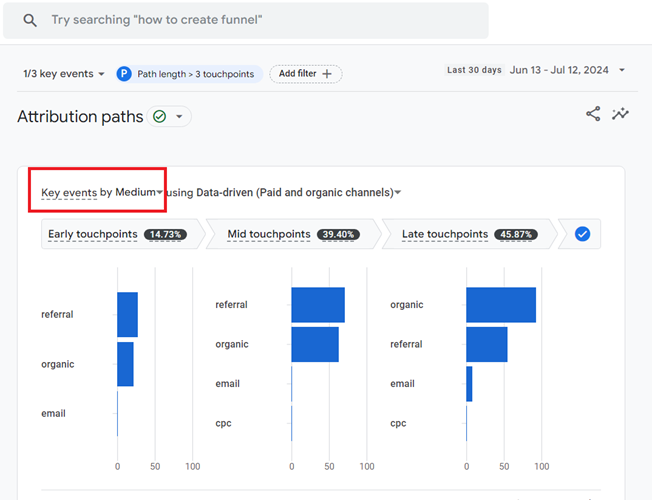Open the Medium dimension dropdown
The height and width of the screenshot is (500, 652).
[139, 192]
